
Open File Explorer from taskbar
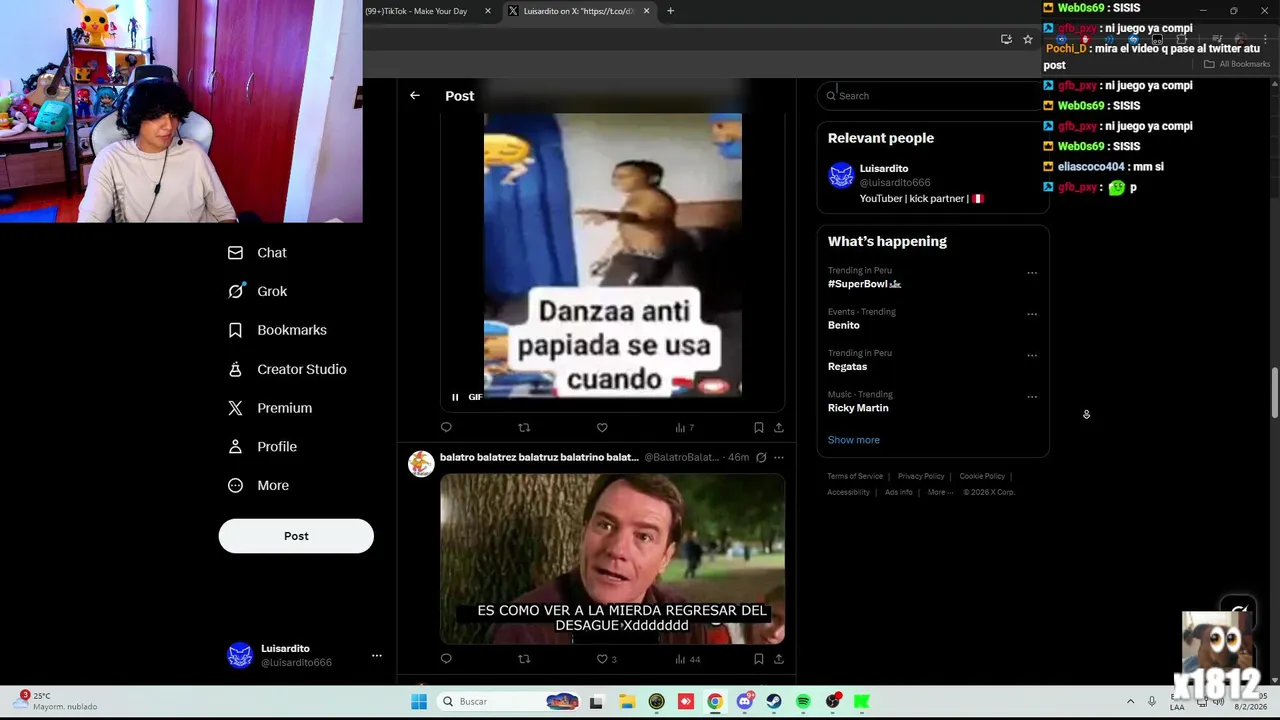[x=626, y=702]
